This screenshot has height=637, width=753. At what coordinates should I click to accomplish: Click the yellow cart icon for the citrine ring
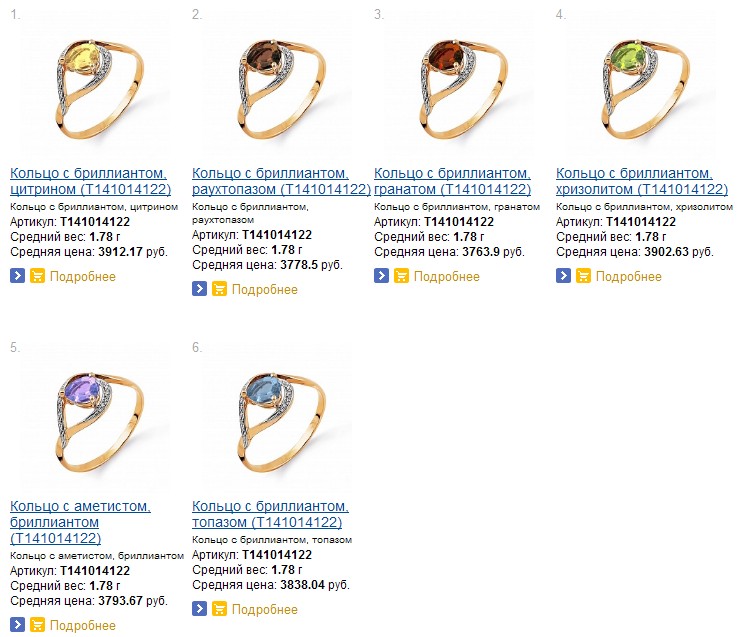coord(37,276)
